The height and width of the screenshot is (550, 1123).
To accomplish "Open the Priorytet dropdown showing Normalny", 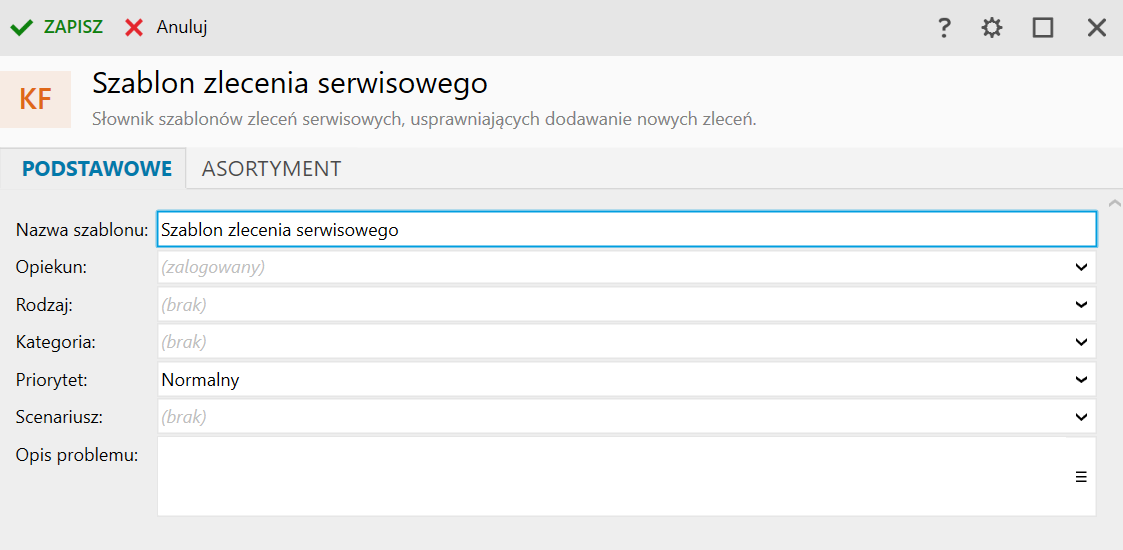I will click(1081, 380).
